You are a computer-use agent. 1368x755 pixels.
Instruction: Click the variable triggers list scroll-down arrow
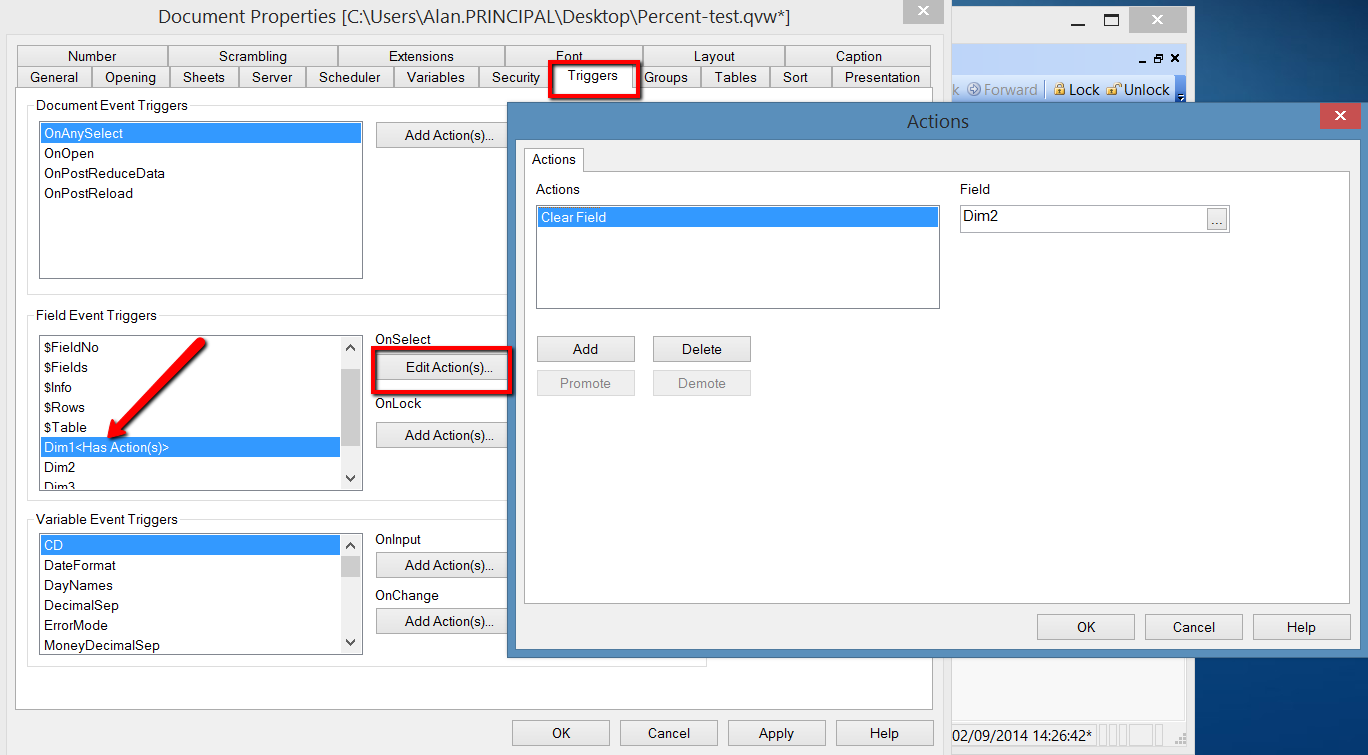(x=350, y=642)
